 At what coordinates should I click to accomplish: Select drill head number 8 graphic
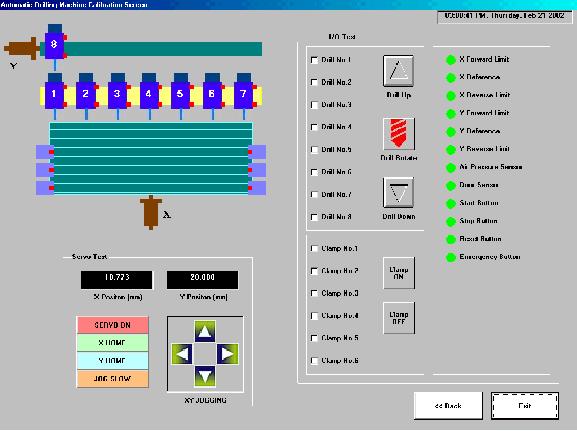point(55,44)
